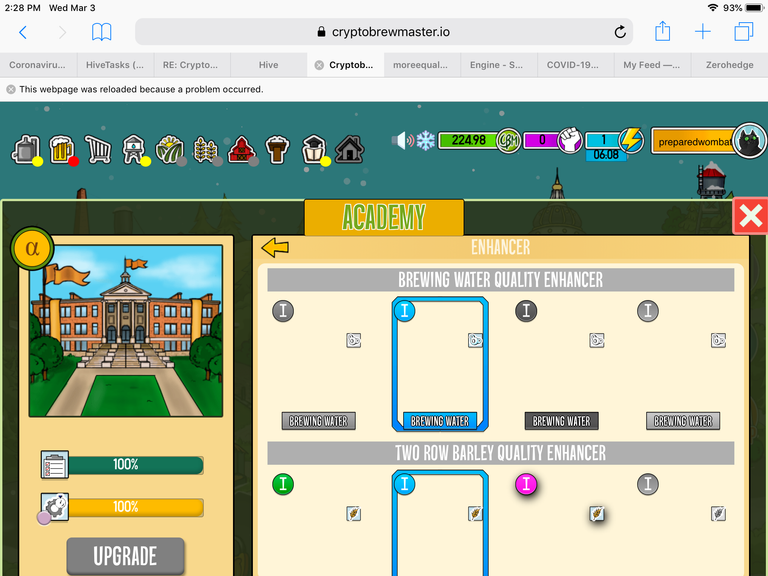Open the academy graduation cap icon
Image resolution: width=768 pixels, height=576 pixels.
pos(314,149)
